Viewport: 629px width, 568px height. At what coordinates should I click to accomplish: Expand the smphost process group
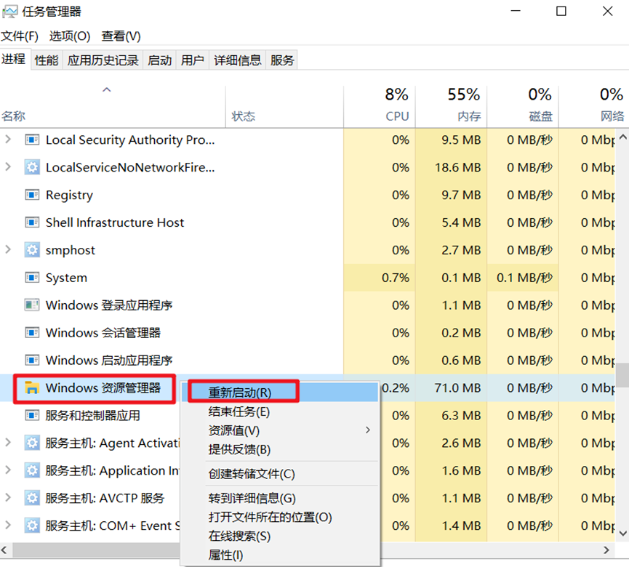8,250
